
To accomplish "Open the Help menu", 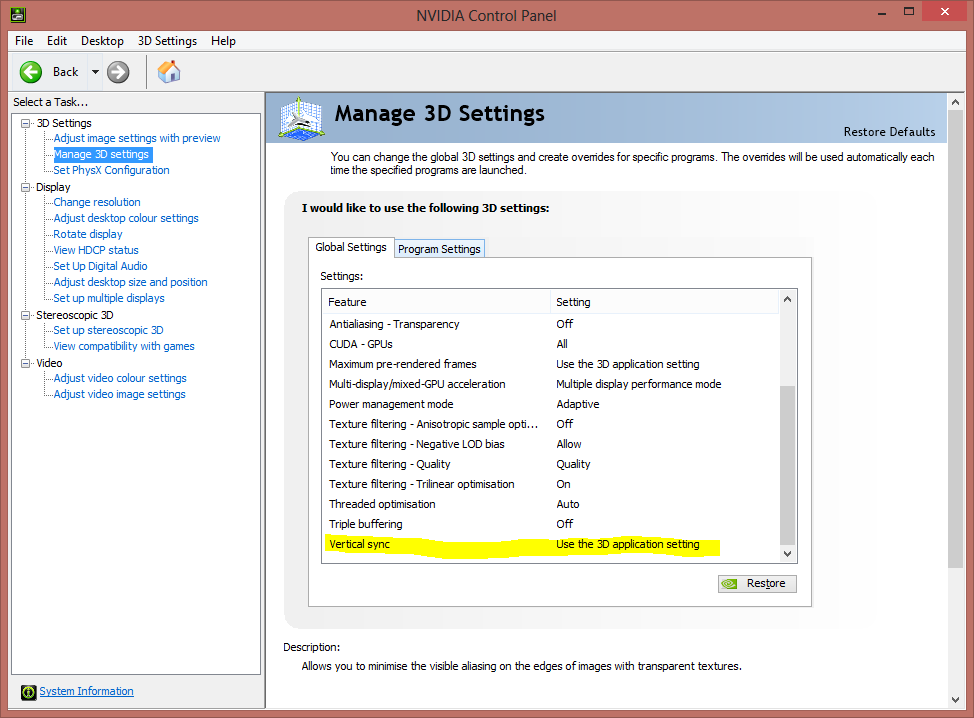I will pos(223,41).
